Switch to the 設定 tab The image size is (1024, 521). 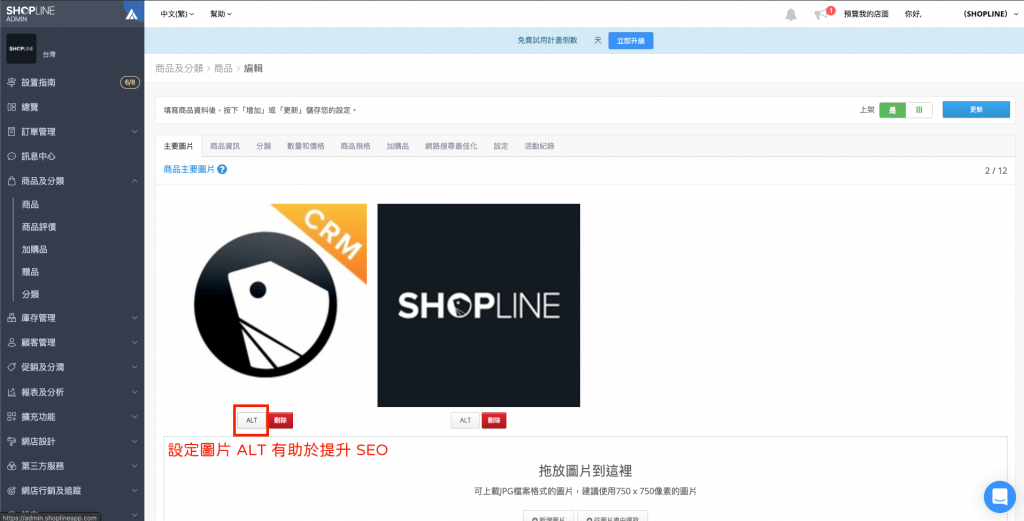pyautogui.click(x=501, y=146)
